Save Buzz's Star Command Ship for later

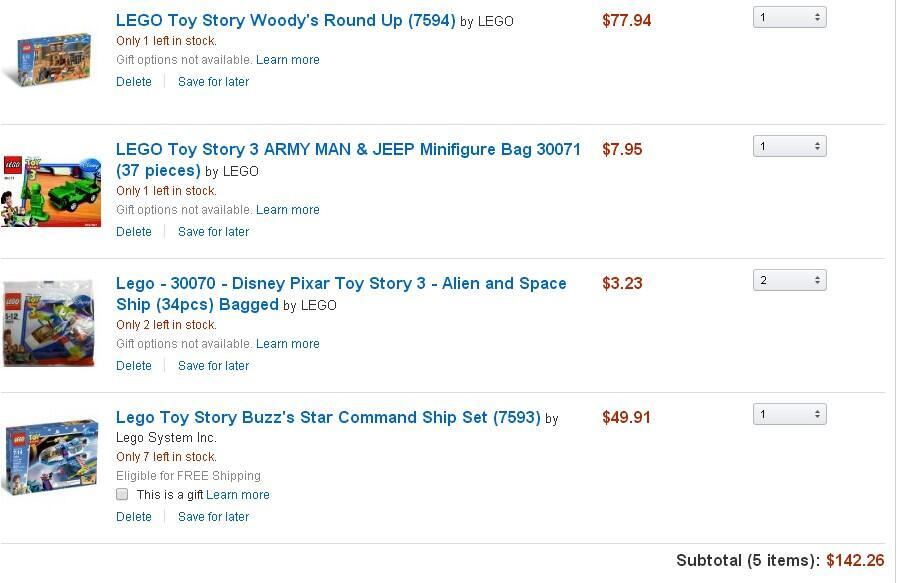pos(213,517)
